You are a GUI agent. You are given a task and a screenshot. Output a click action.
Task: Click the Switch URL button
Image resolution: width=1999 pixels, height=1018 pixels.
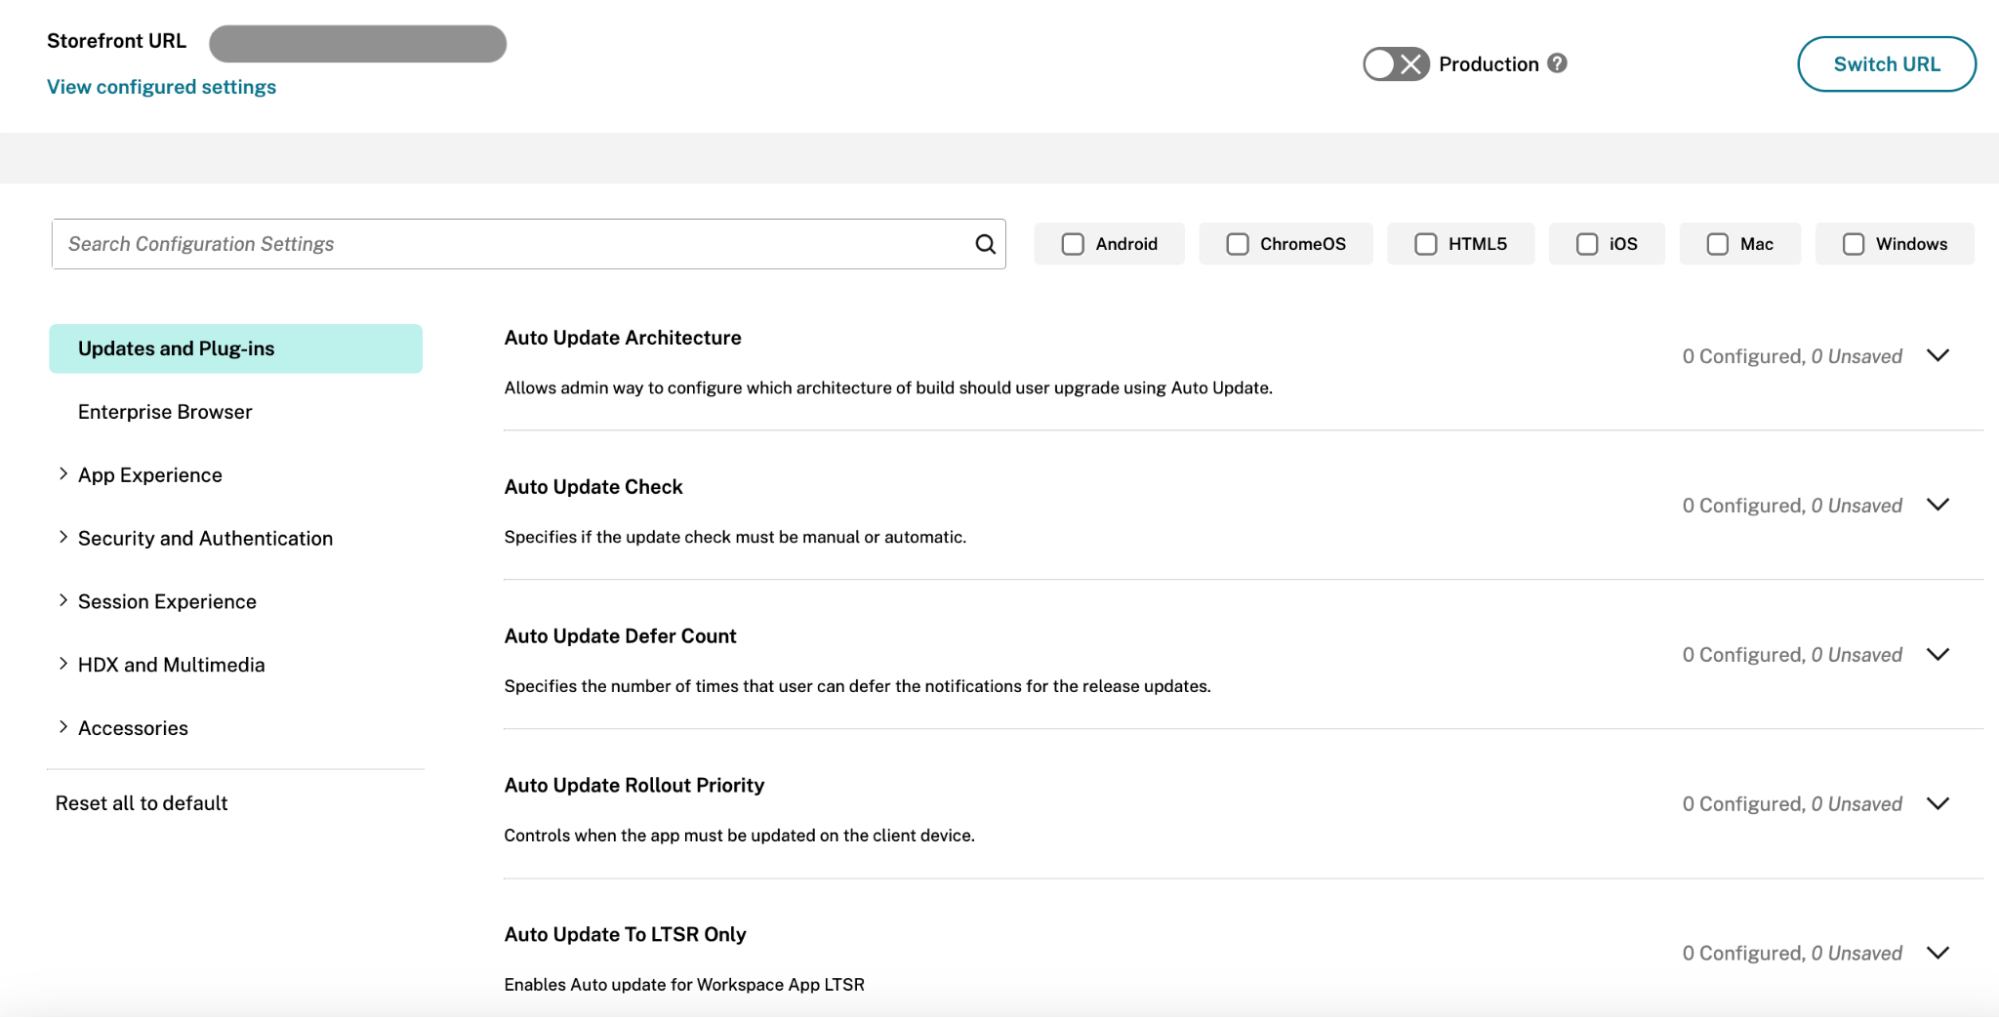point(1886,64)
